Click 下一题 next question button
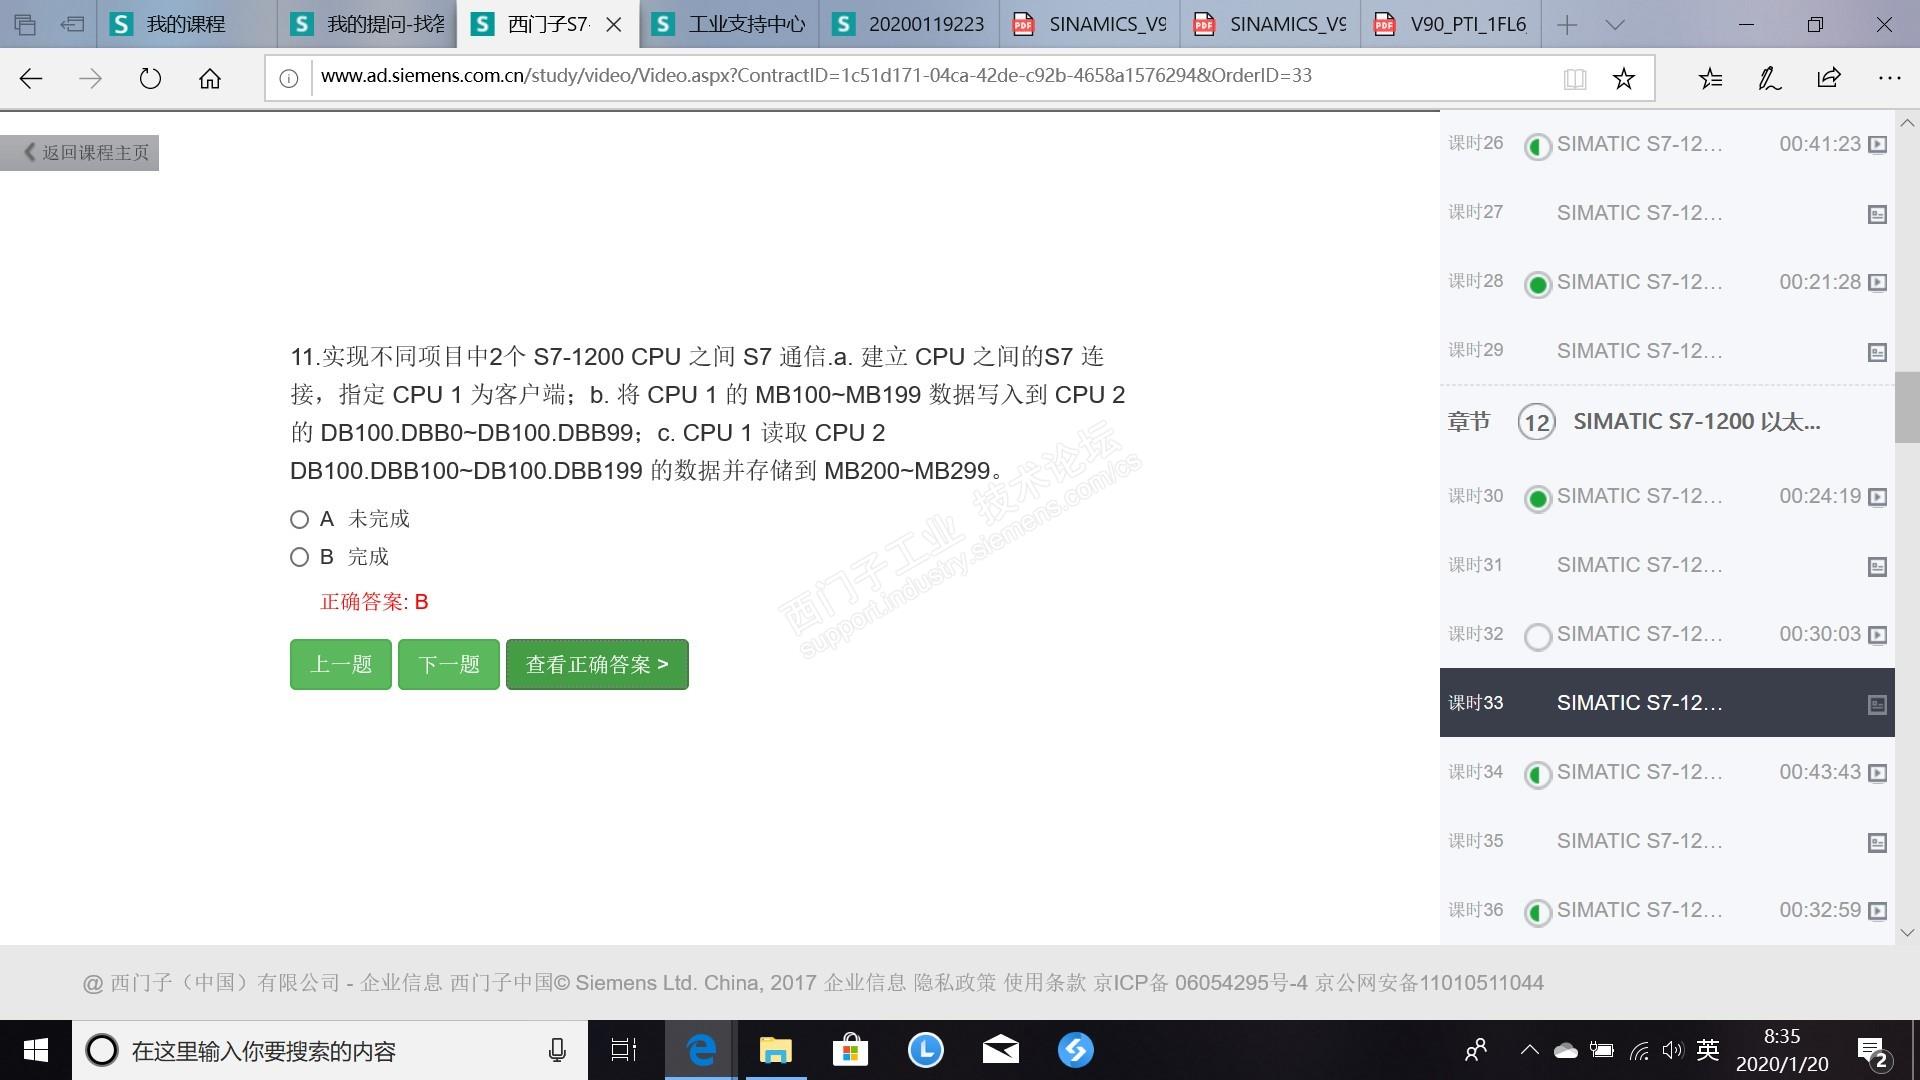 coord(448,664)
